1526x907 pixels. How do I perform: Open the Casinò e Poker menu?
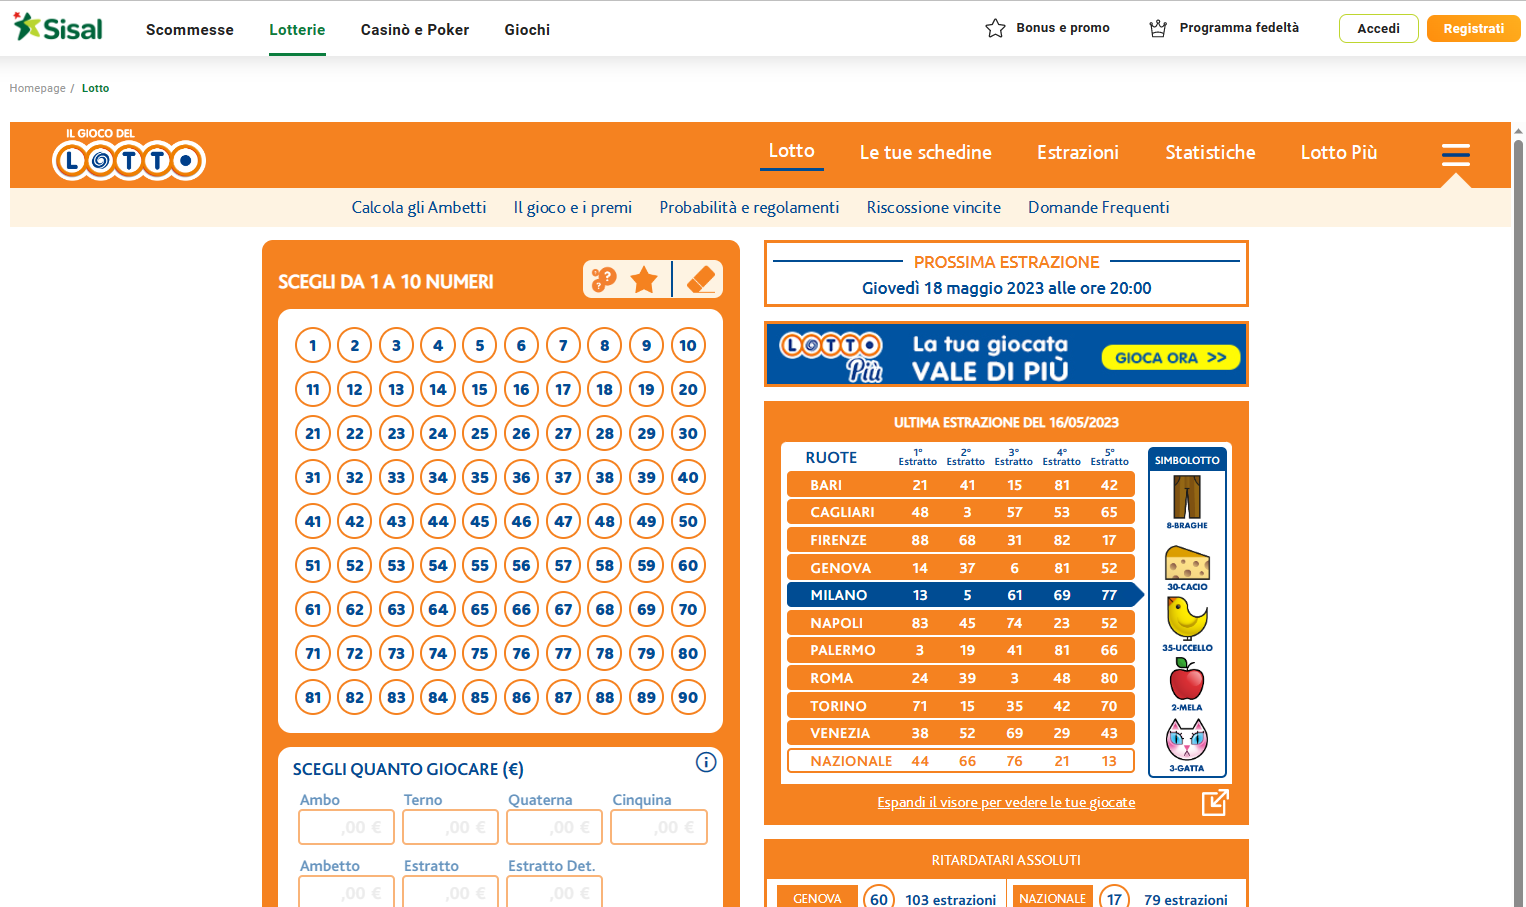point(415,29)
